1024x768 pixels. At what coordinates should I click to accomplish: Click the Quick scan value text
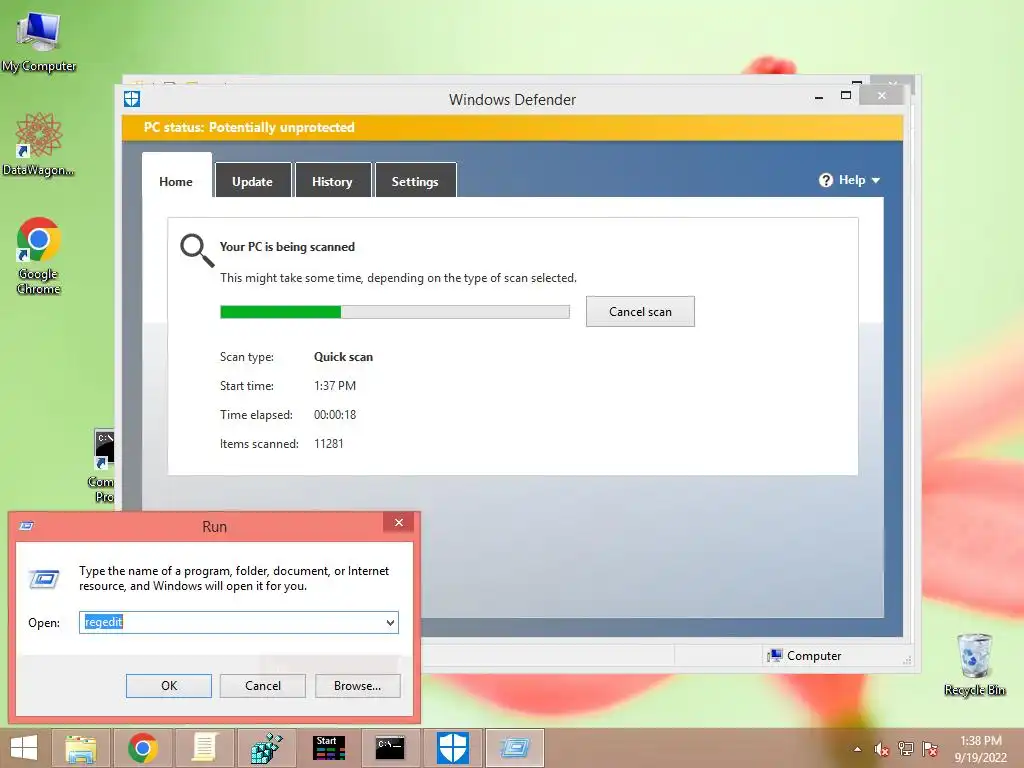[344, 357]
